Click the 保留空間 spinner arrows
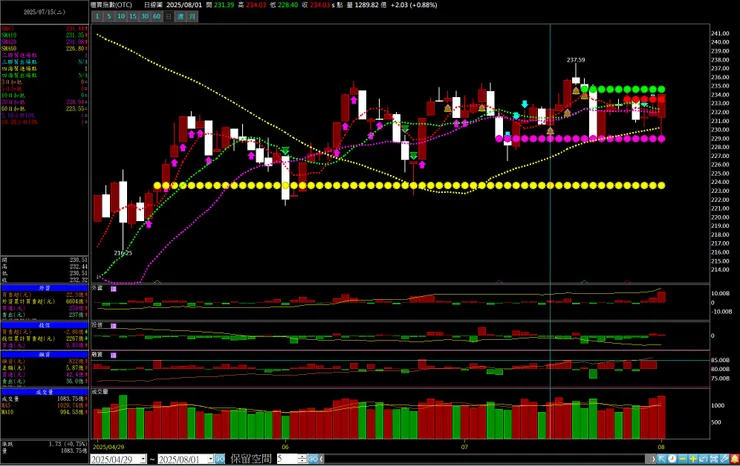740x466 pixels. tap(302, 458)
